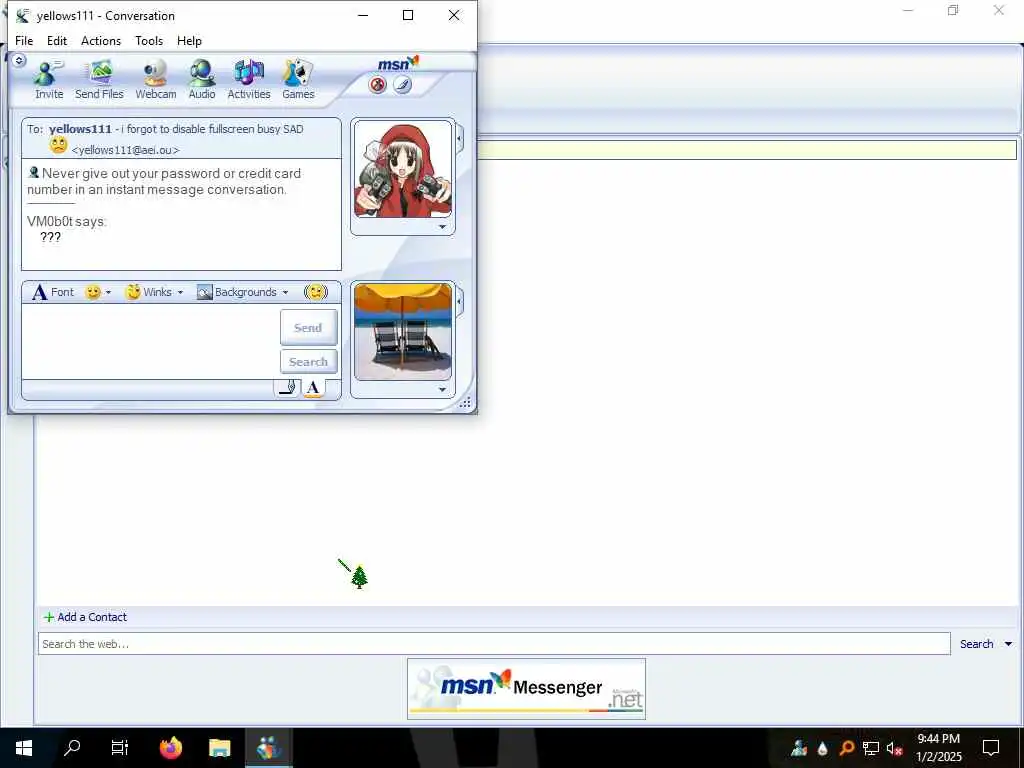
Task: Start a Webcam session
Action: (155, 79)
